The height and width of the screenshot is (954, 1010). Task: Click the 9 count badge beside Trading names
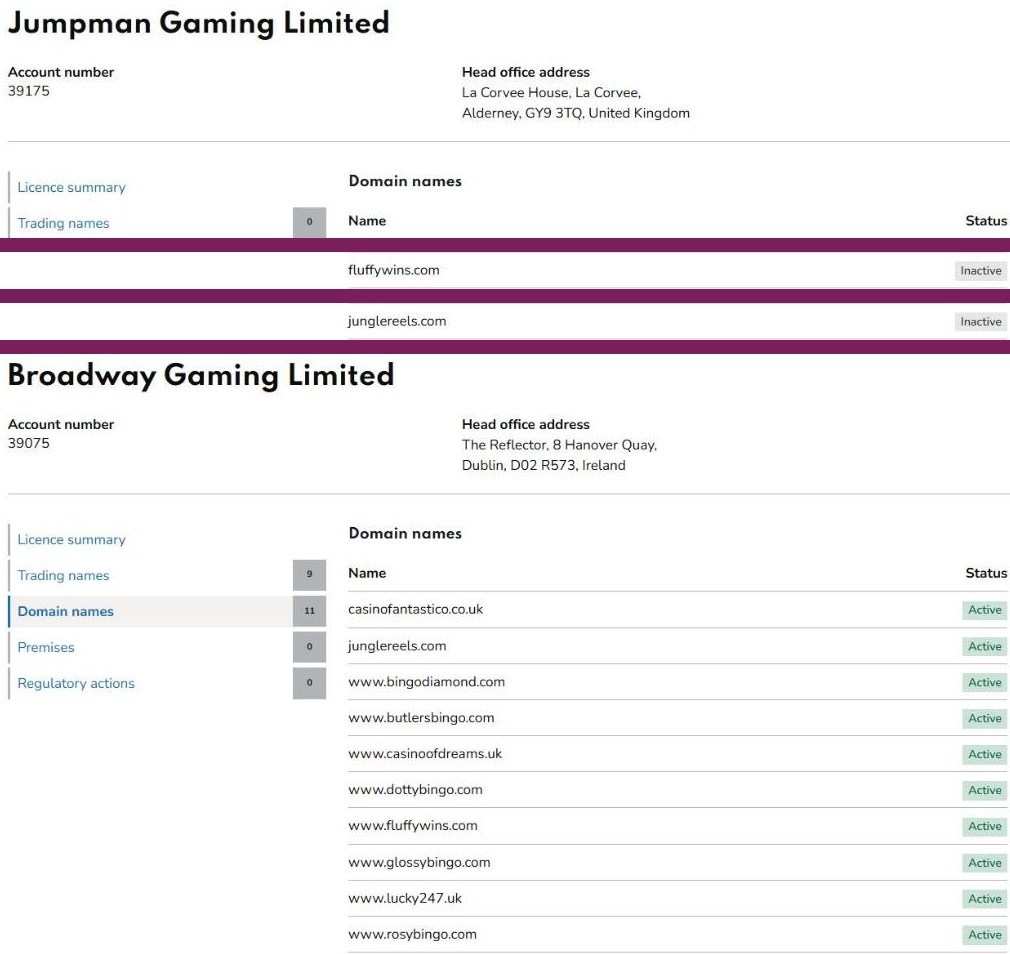click(x=309, y=575)
